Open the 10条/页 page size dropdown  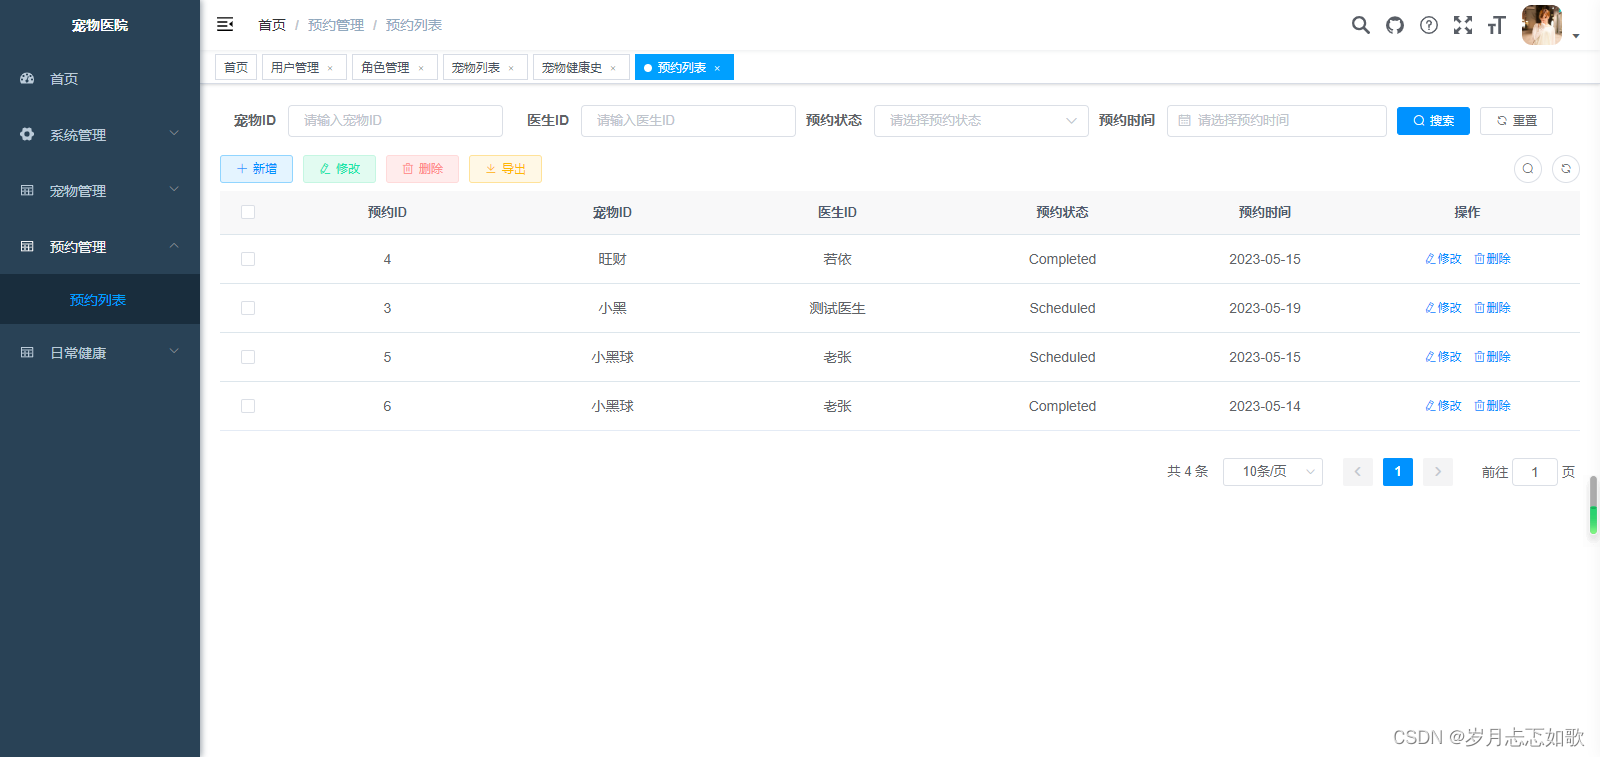coord(1273,472)
